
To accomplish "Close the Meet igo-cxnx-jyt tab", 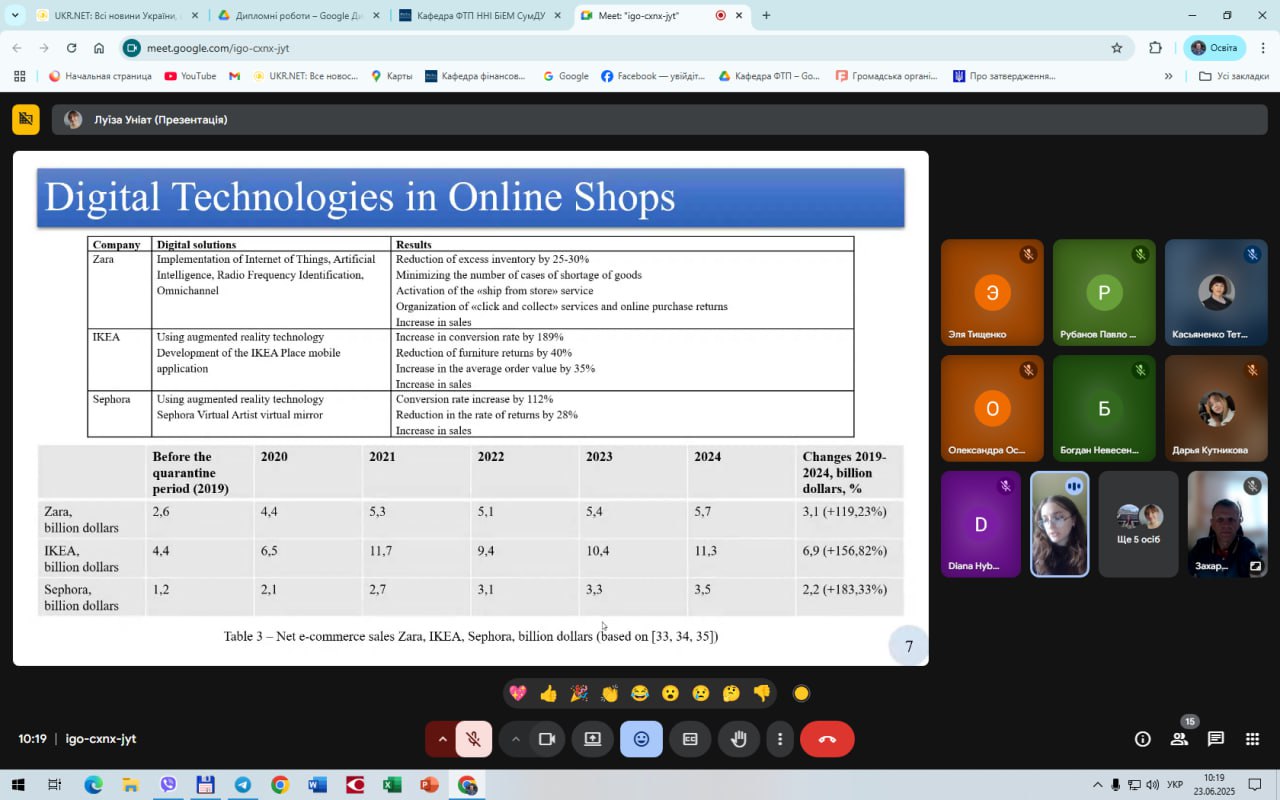I will (739, 16).
